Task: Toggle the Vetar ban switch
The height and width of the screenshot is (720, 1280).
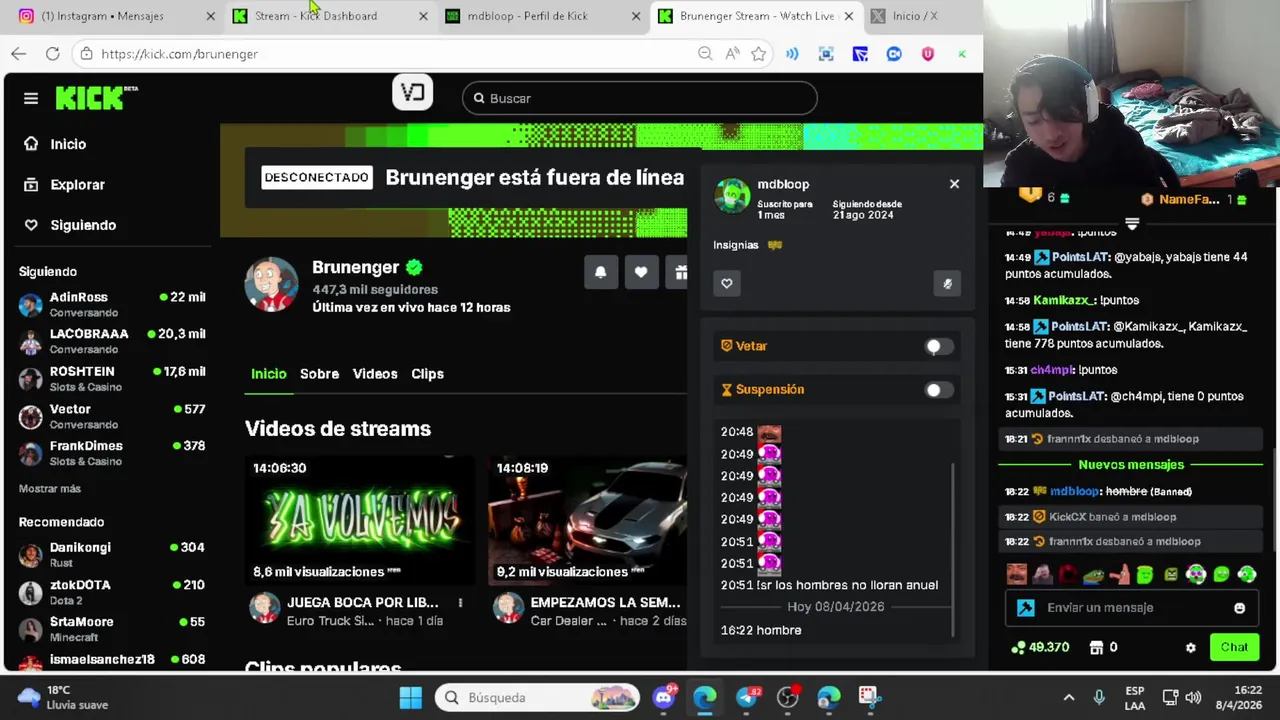Action: [x=938, y=346]
